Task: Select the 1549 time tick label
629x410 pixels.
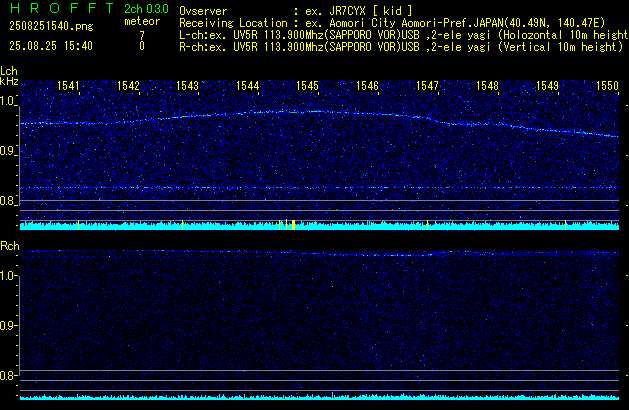Action: 547,86
